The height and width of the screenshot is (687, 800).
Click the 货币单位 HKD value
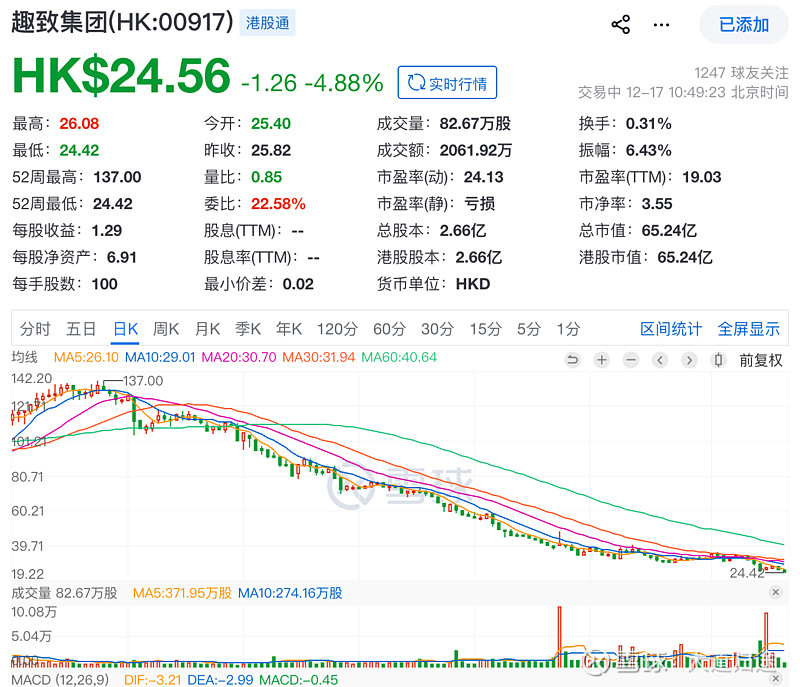[472, 284]
